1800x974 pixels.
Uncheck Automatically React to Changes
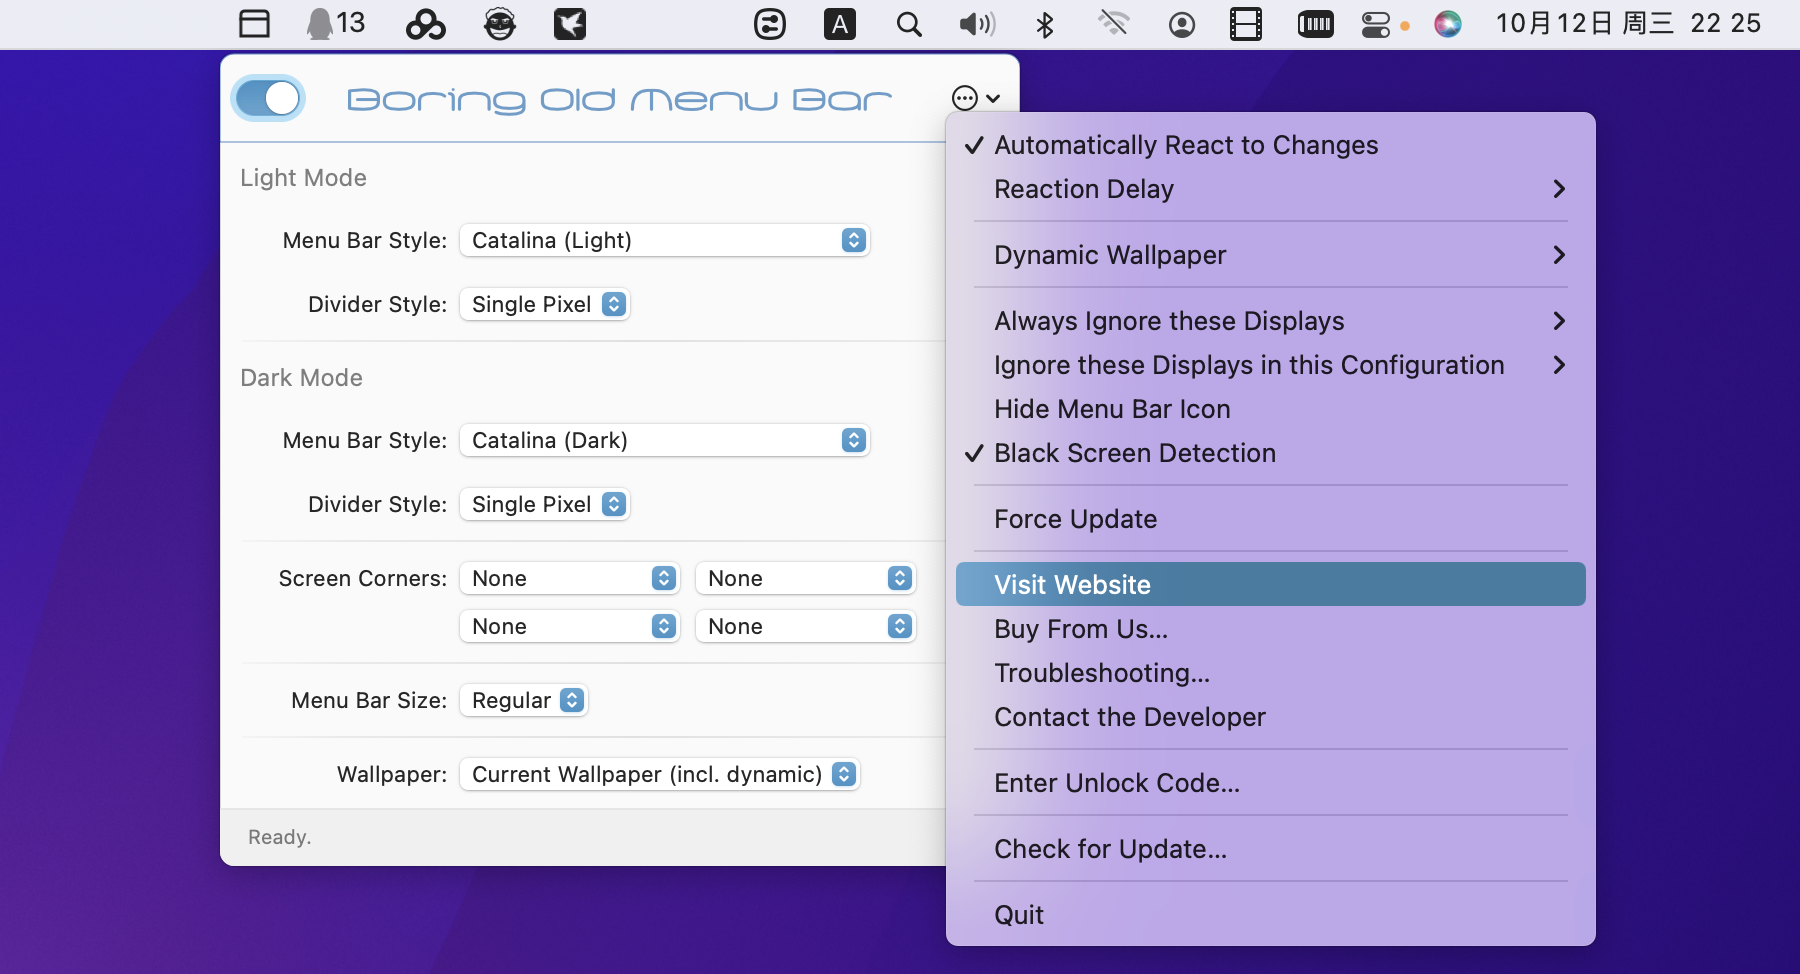(x=1185, y=145)
